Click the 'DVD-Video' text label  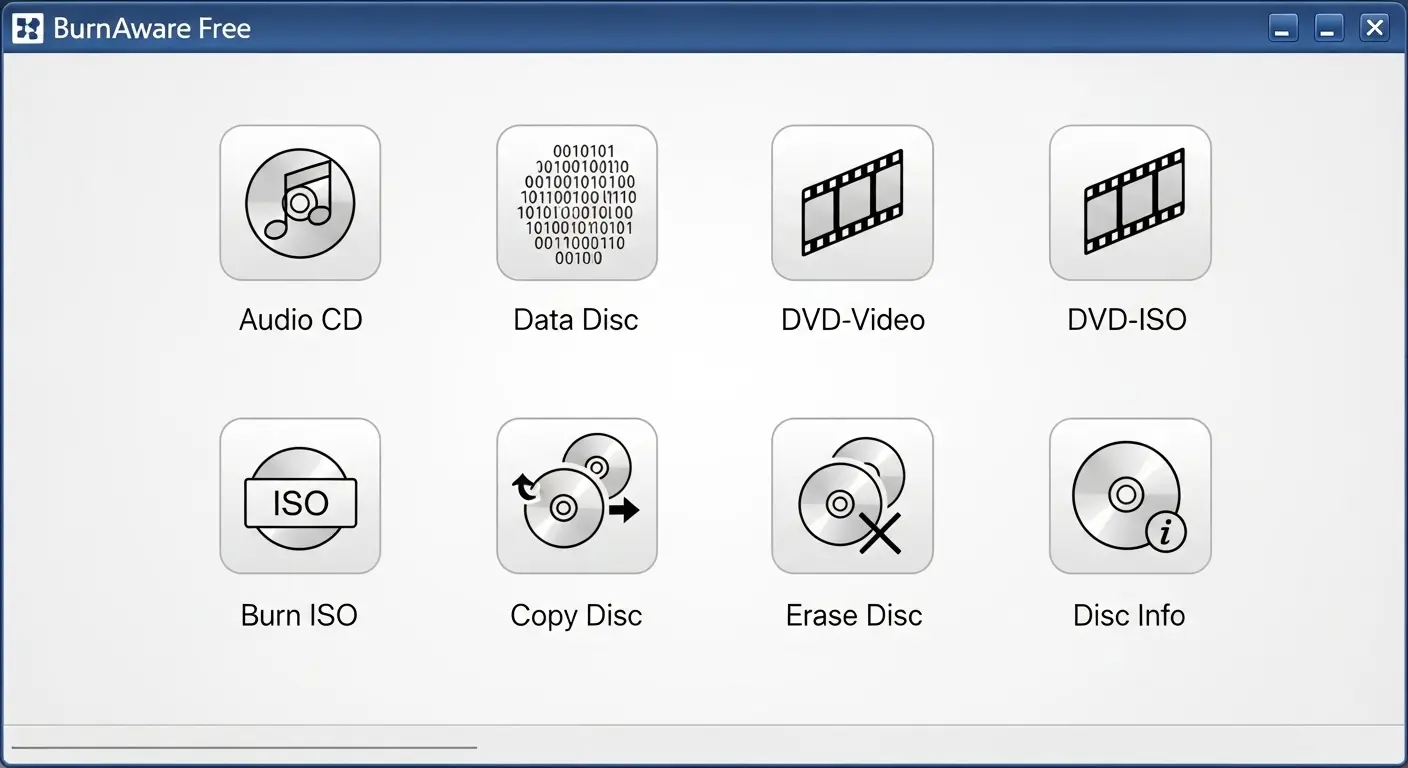point(853,320)
